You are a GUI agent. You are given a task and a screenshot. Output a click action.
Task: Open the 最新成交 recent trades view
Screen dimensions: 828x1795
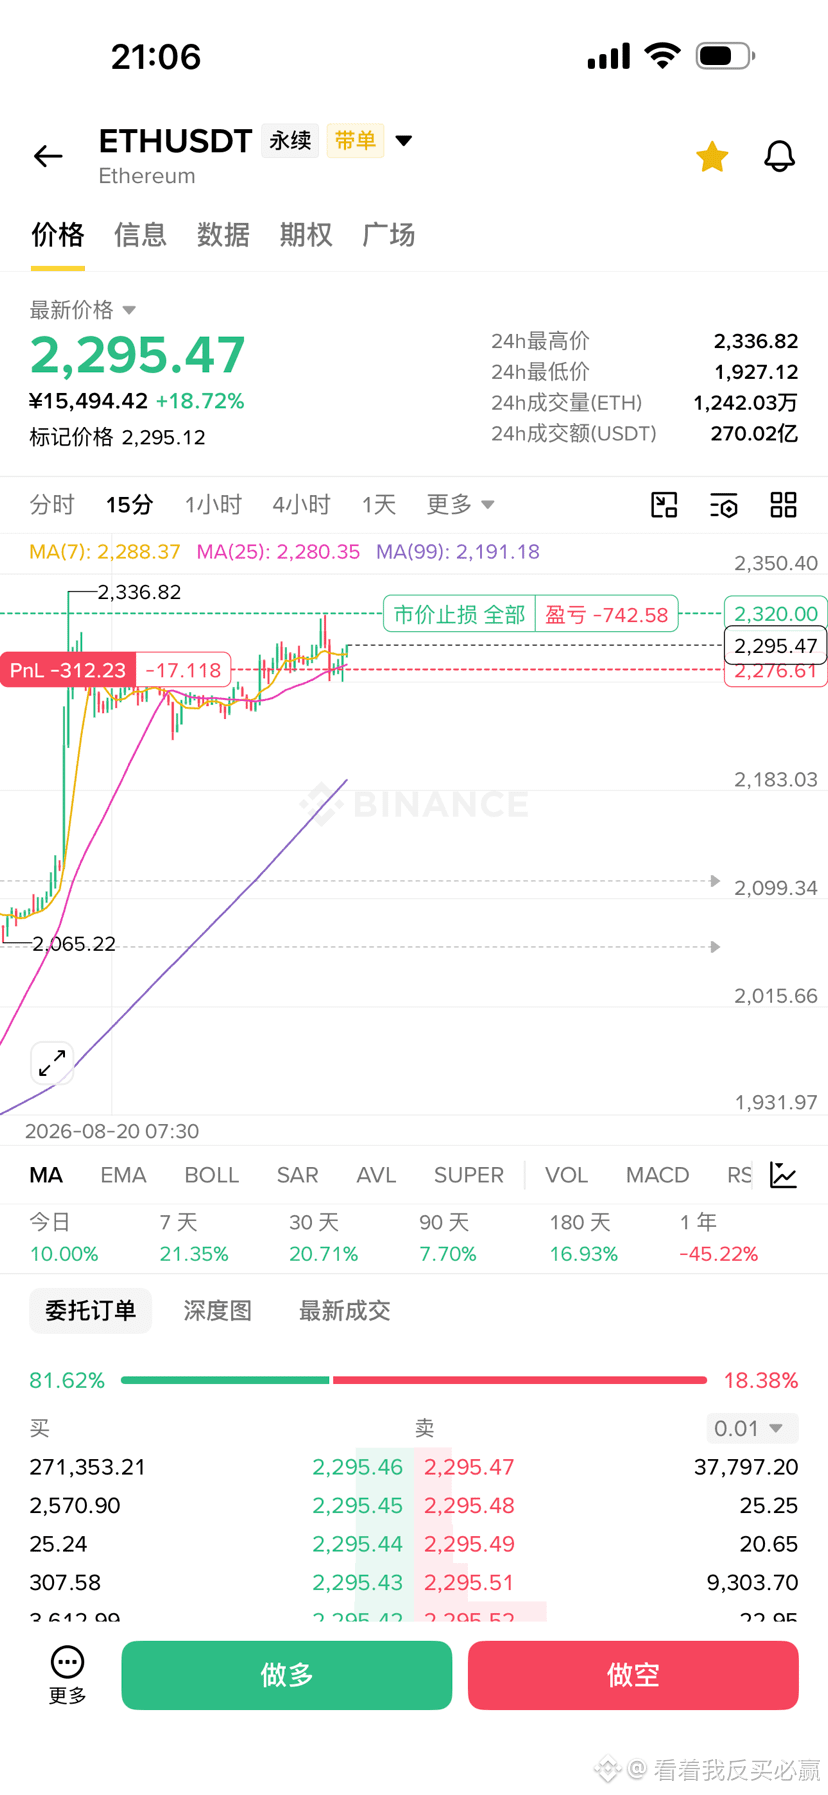[x=345, y=1311]
